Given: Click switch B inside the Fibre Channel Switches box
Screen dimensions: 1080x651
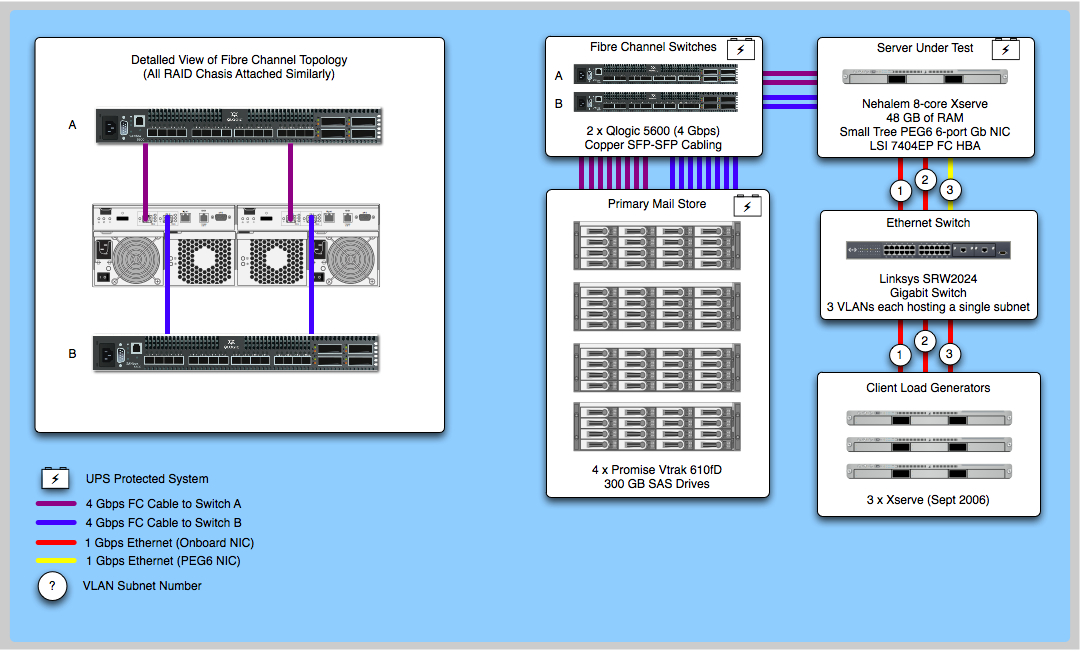Looking at the screenshot, I should point(656,102).
